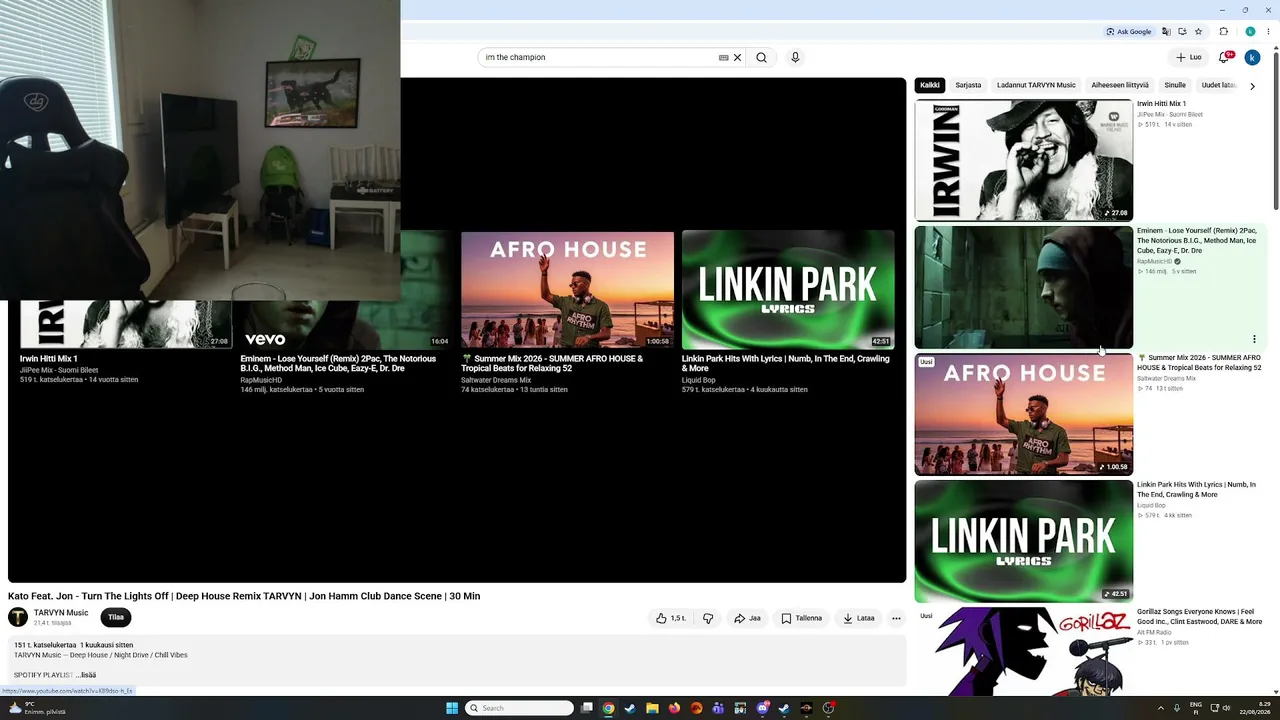This screenshot has width=1280, height=720.
Task: Open File Explorer from the taskbar
Action: [652, 708]
